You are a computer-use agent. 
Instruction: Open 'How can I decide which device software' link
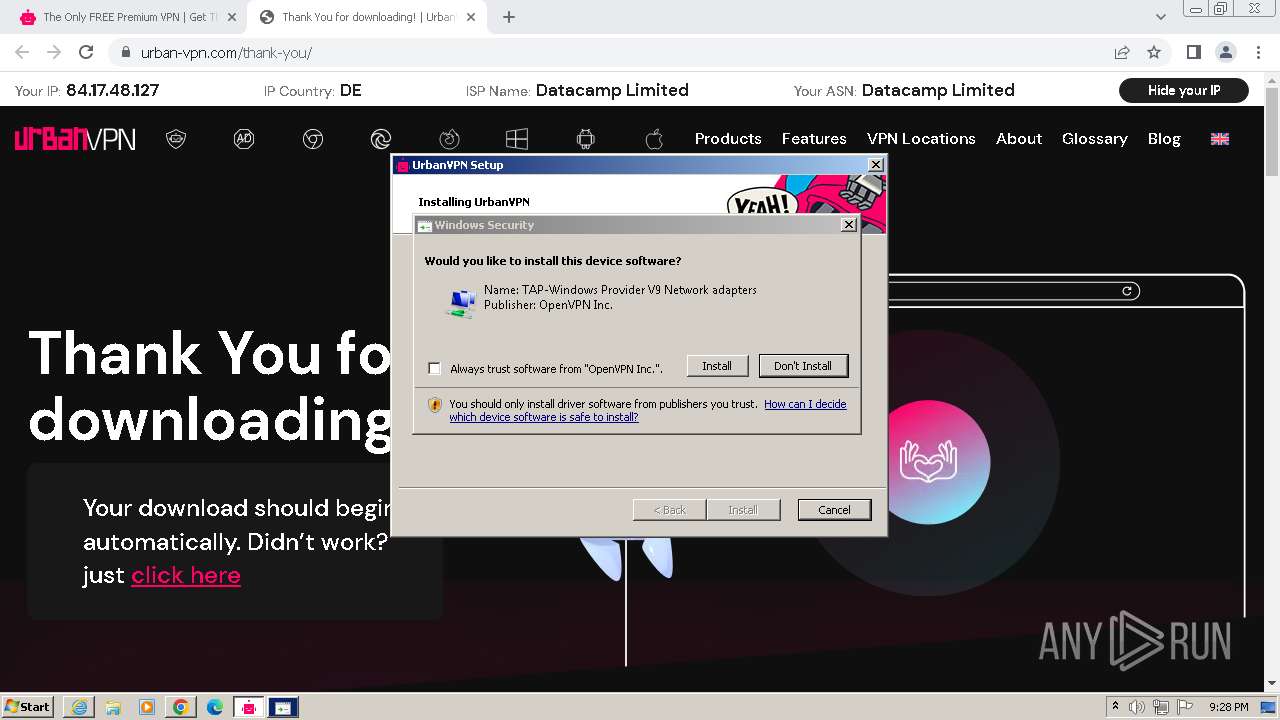point(648,411)
